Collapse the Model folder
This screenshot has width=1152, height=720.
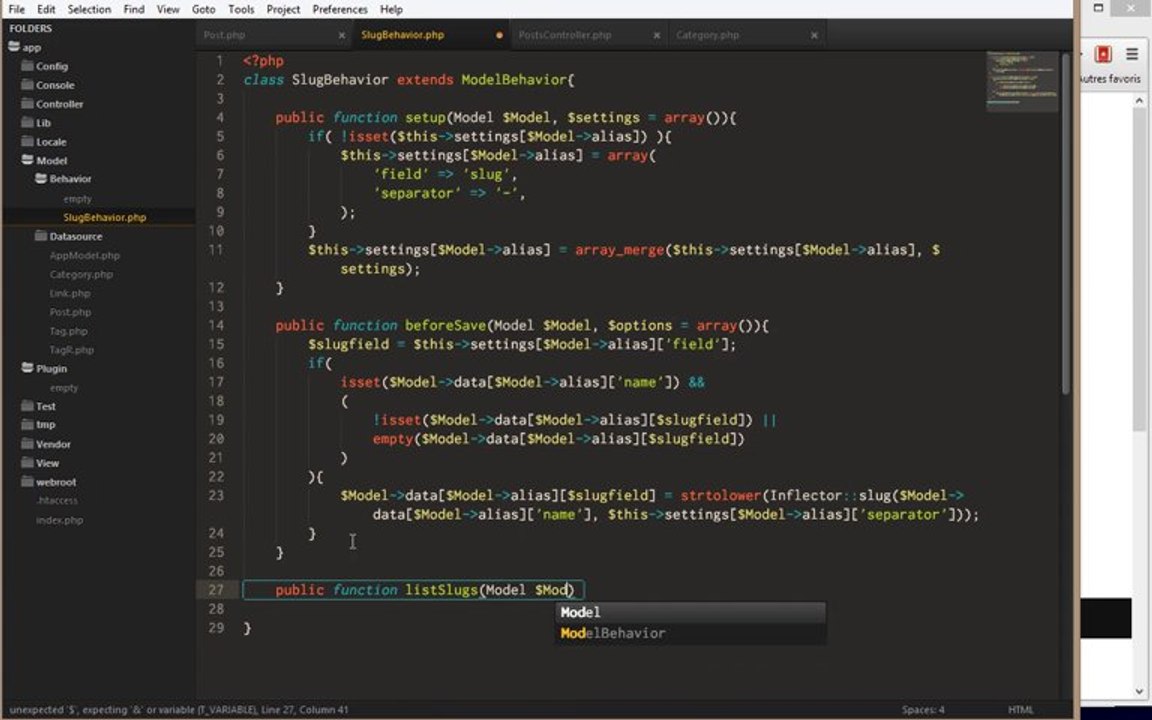pos(44,161)
